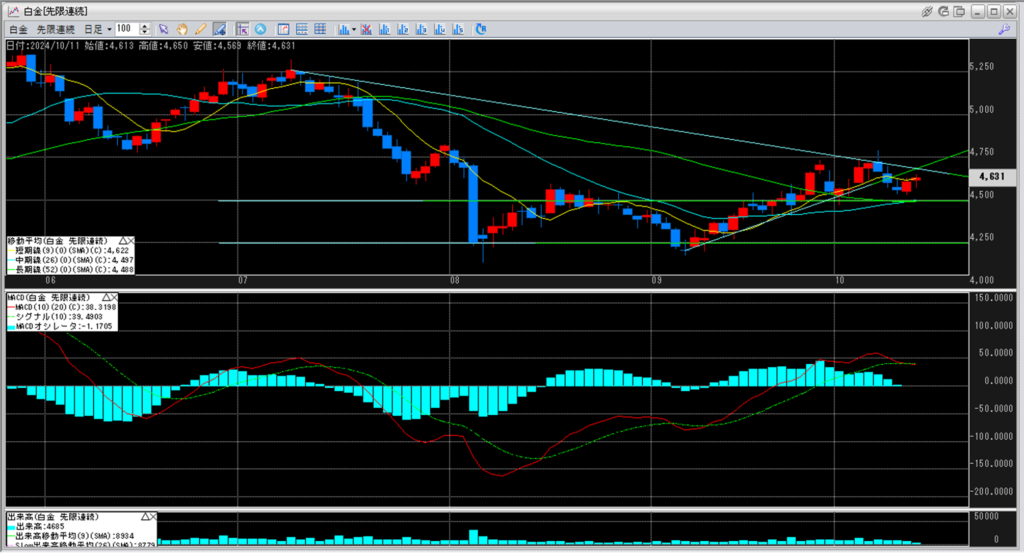Close the 出来高 legend box
The image size is (1024, 553).
click(153, 516)
